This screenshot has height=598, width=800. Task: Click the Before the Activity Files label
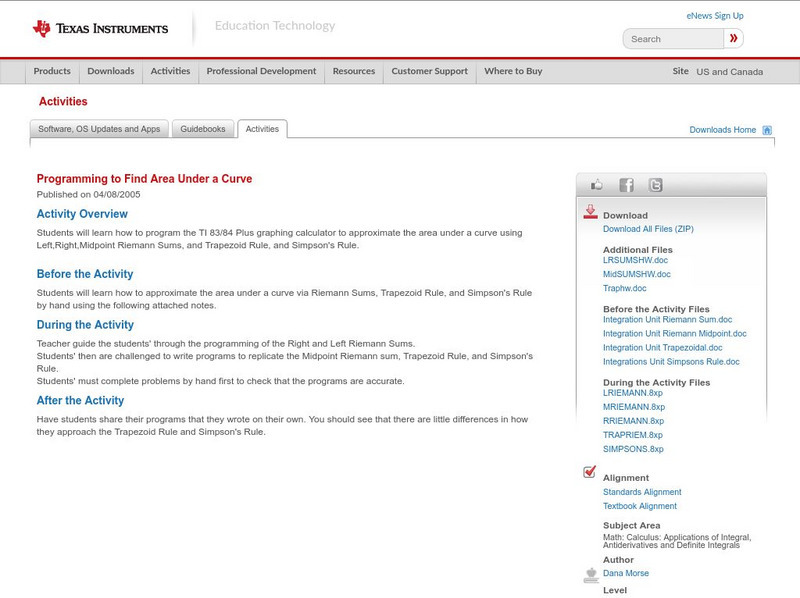pos(656,309)
